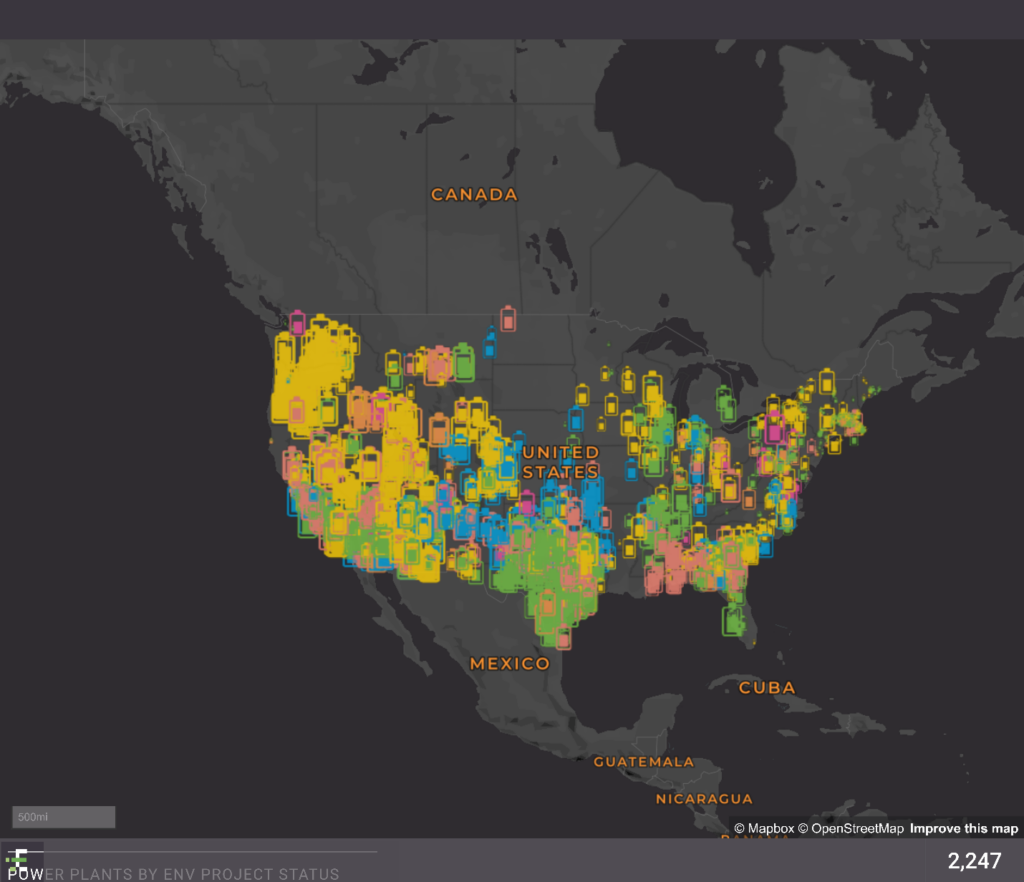
Task: Select the pink battery marker in Washington state
Action: [297, 322]
